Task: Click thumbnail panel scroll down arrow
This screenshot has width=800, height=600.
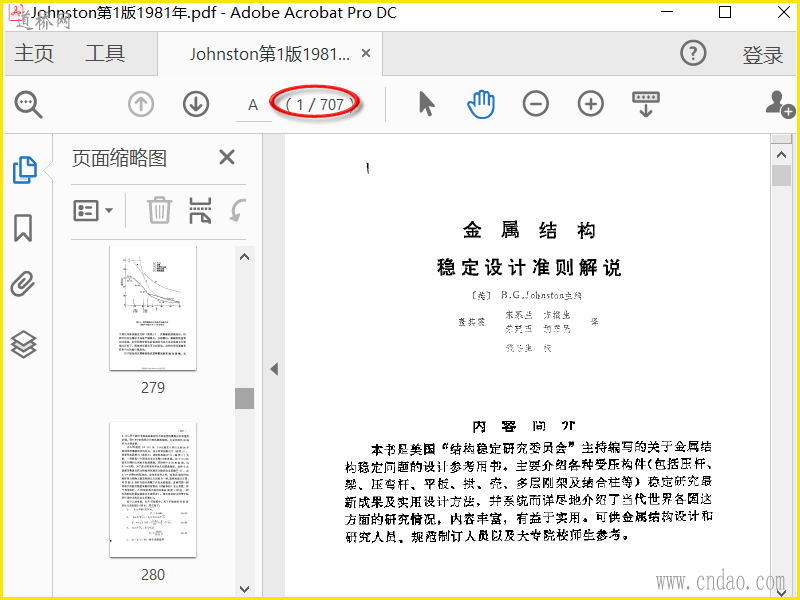Action: click(244, 589)
